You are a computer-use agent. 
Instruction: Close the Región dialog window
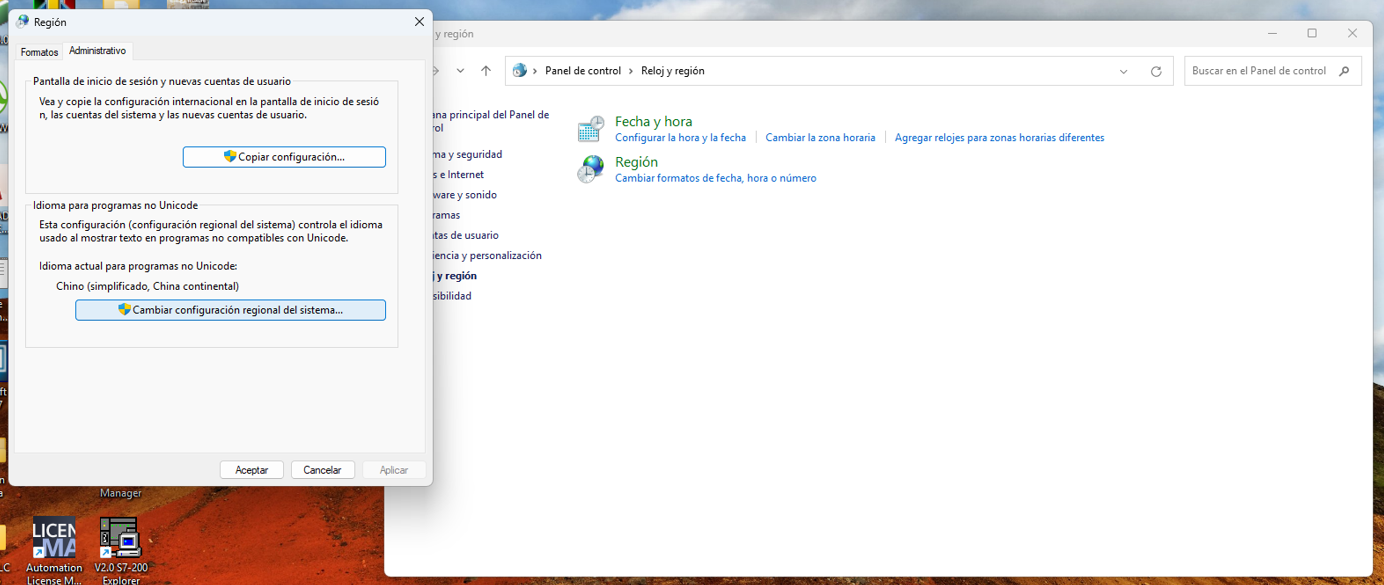(x=419, y=22)
